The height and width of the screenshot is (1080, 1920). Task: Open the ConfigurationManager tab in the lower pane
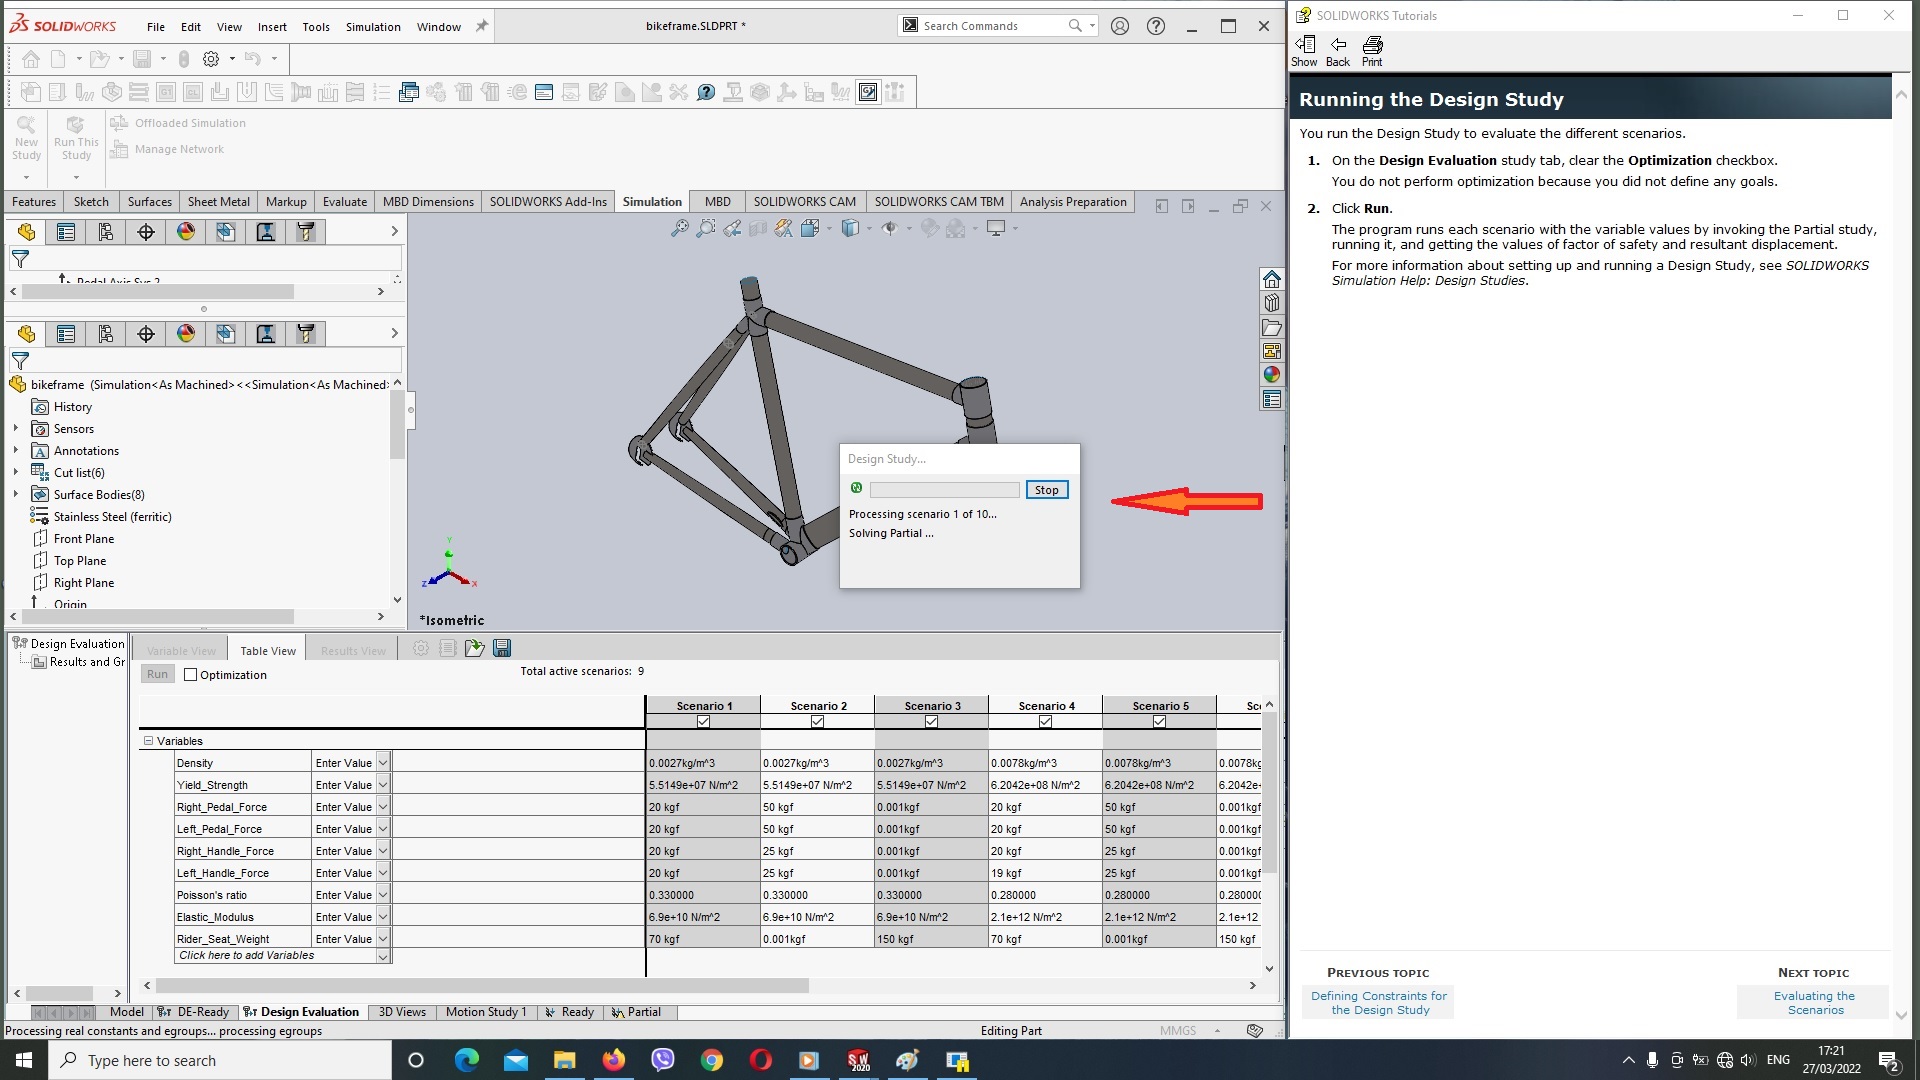tap(106, 334)
